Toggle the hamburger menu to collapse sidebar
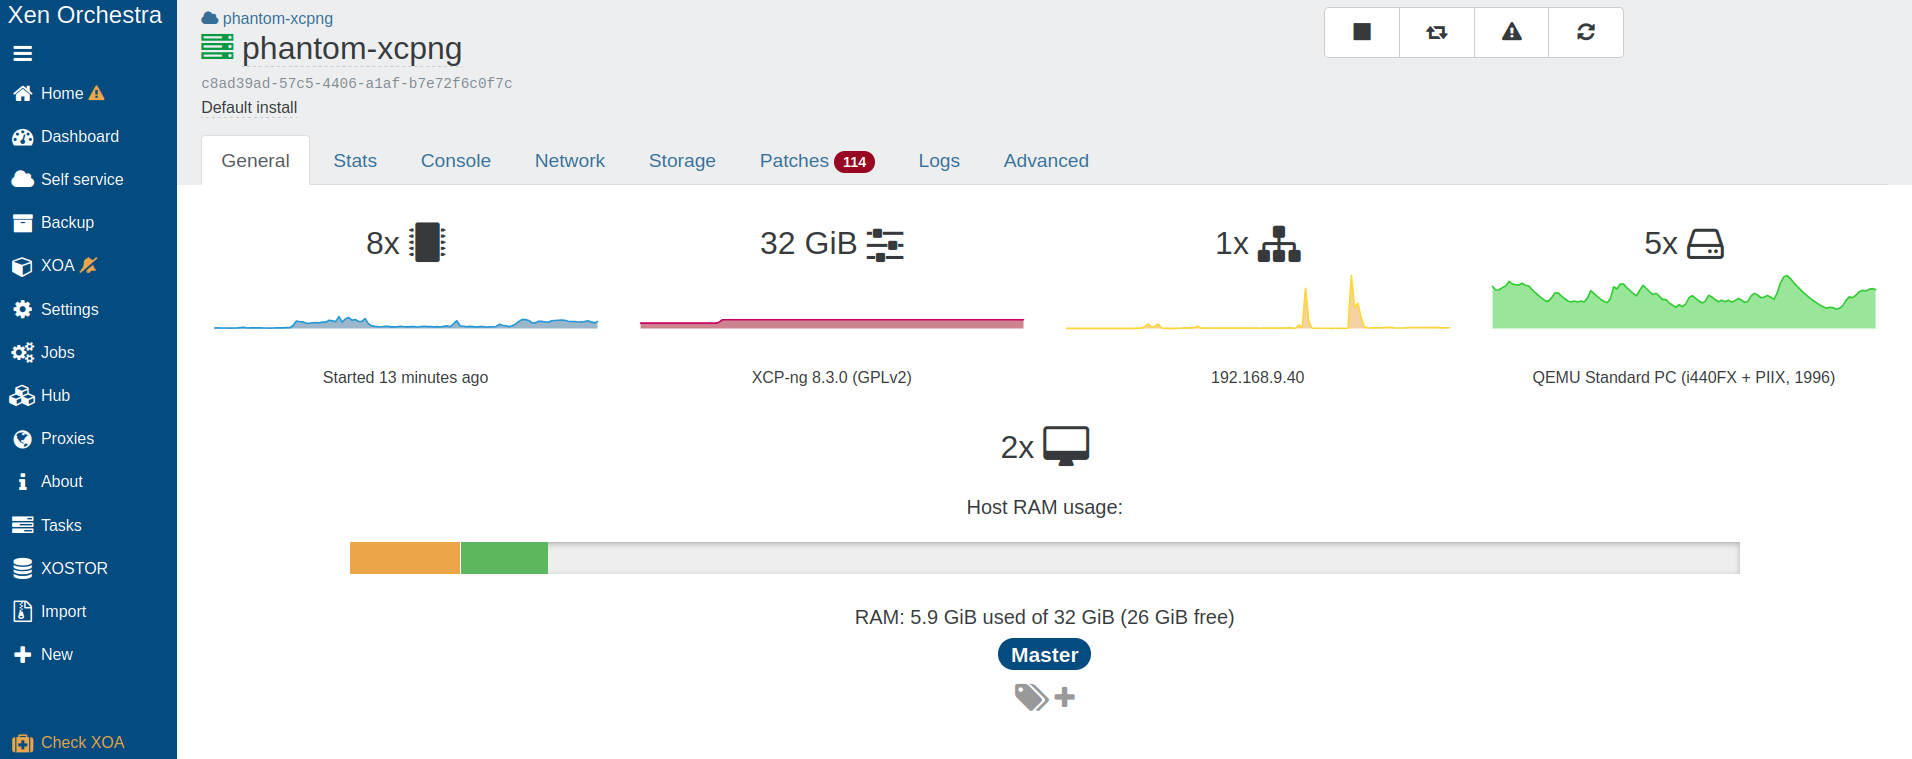The image size is (1912, 759). tap(22, 54)
